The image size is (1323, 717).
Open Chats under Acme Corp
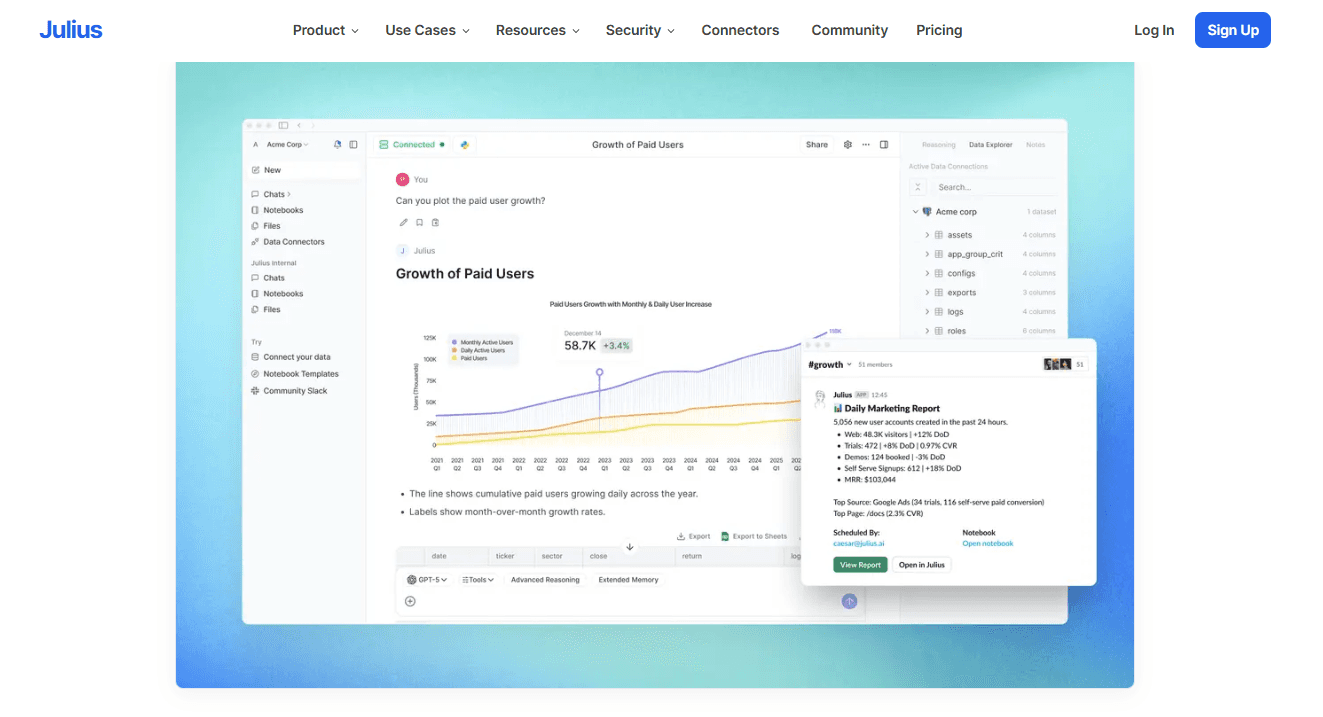(271, 194)
